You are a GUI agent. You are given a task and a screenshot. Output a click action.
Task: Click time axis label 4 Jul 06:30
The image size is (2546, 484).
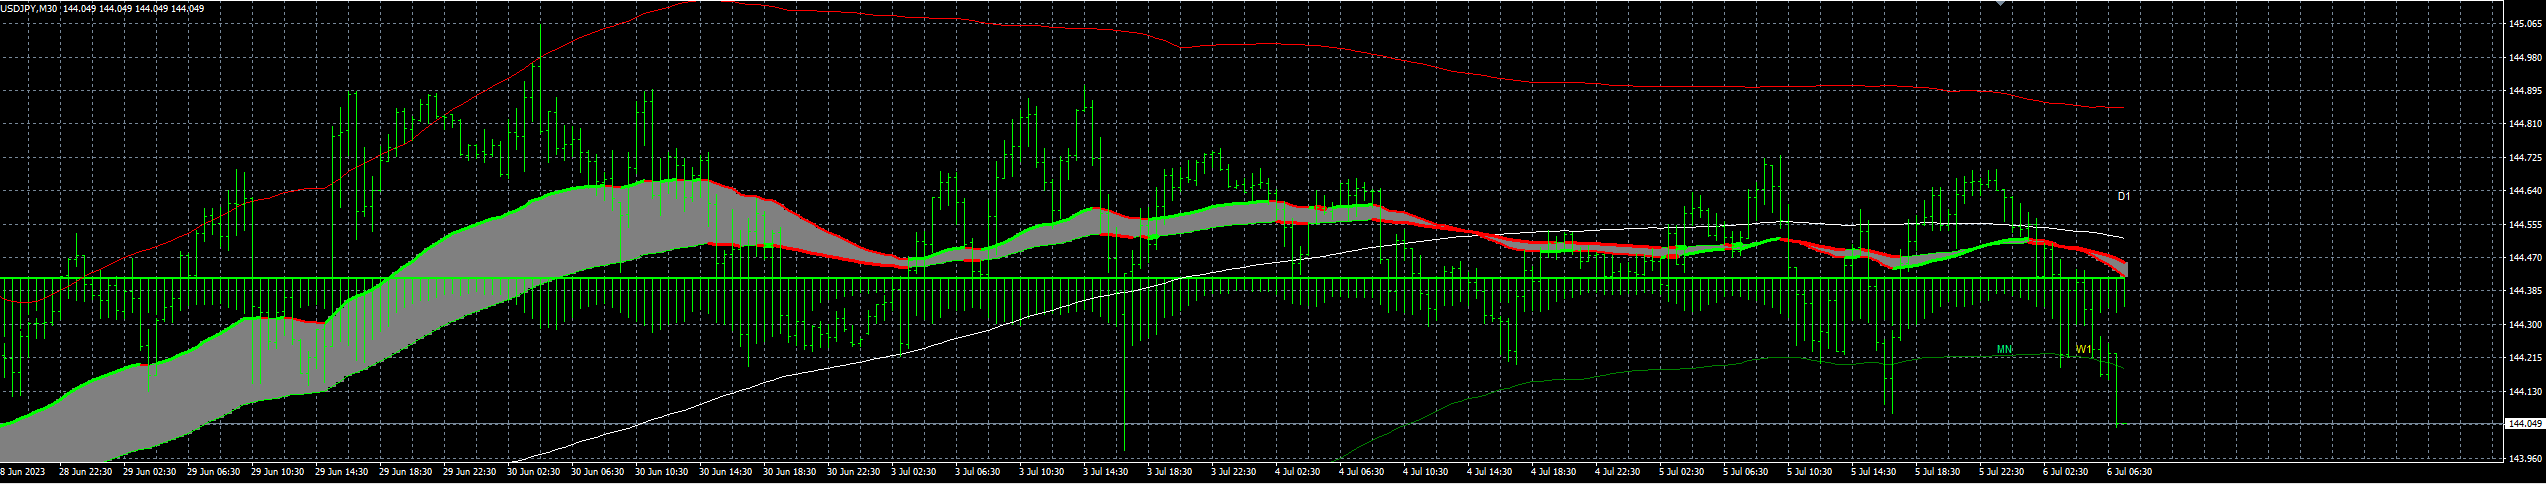pyautogui.click(x=1362, y=471)
